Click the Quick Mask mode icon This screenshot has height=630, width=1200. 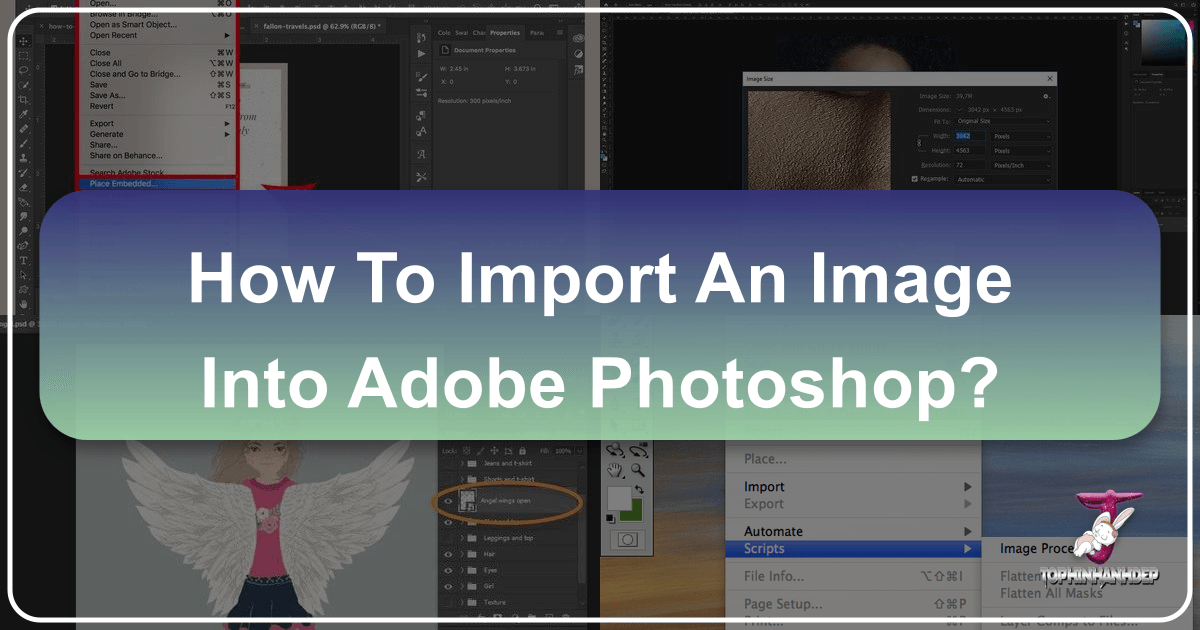pos(628,538)
